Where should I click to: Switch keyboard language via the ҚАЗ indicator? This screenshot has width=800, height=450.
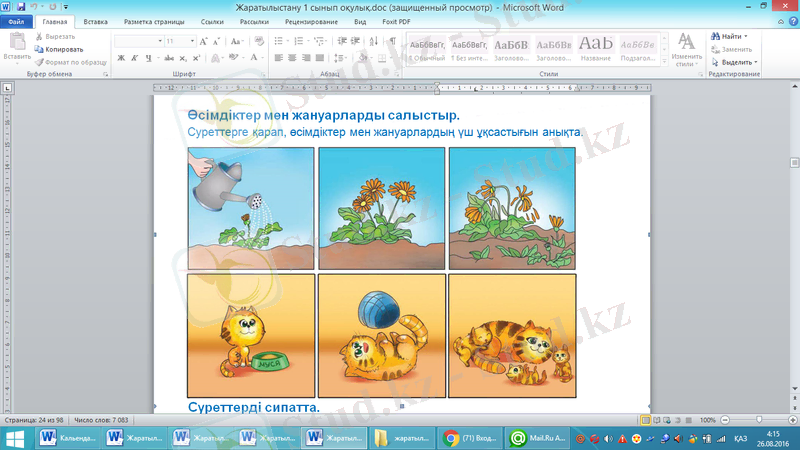740,438
